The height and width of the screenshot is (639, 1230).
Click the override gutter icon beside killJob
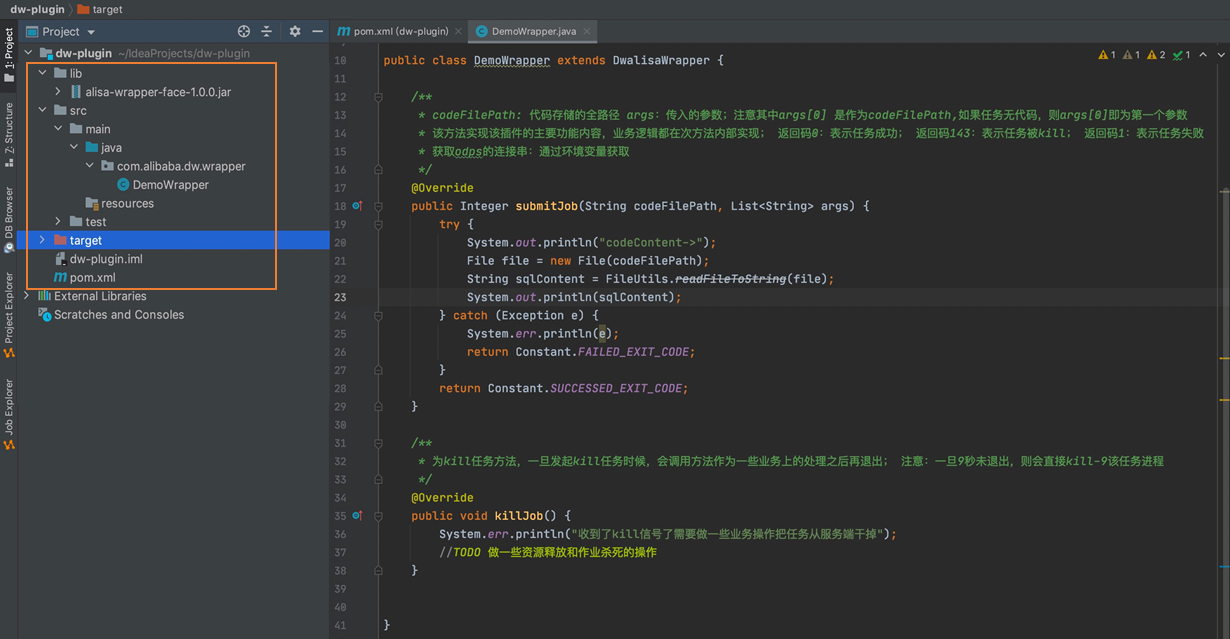pos(357,516)
